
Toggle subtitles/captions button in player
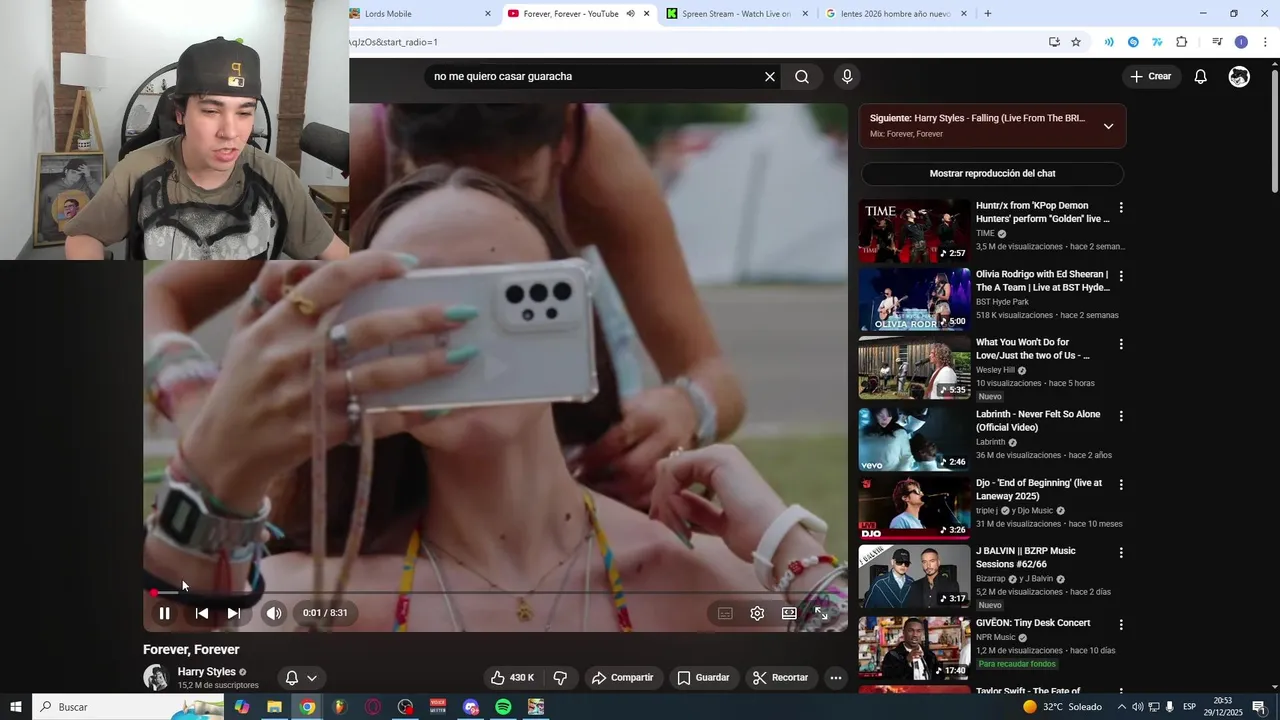tap(725, 613)
